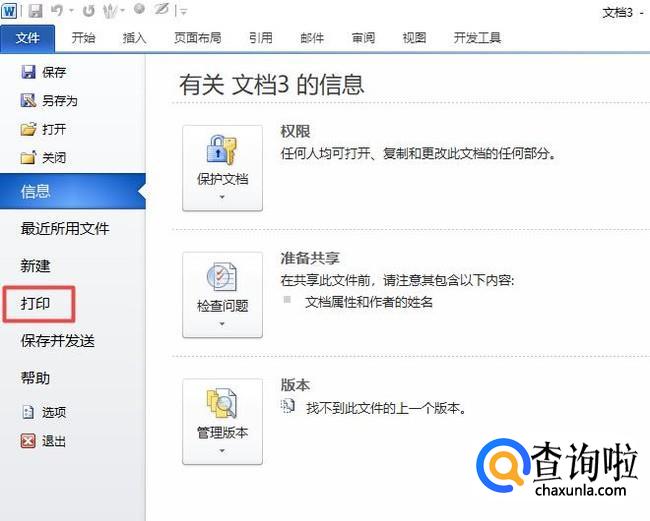Choose 退出 text to exit Word
Viewport: 650px width, 521px height.
point(54,441)
